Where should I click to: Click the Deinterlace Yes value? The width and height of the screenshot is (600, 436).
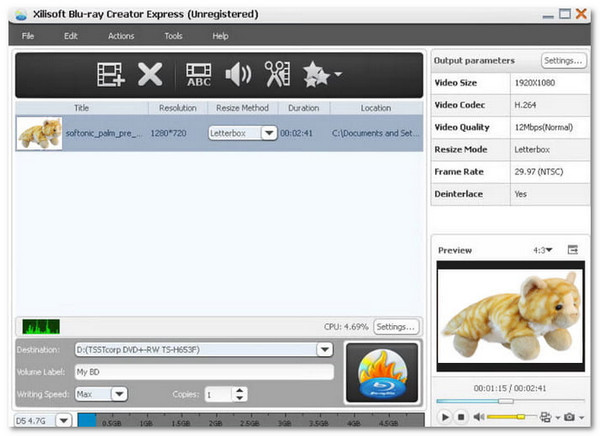(520, 194)
